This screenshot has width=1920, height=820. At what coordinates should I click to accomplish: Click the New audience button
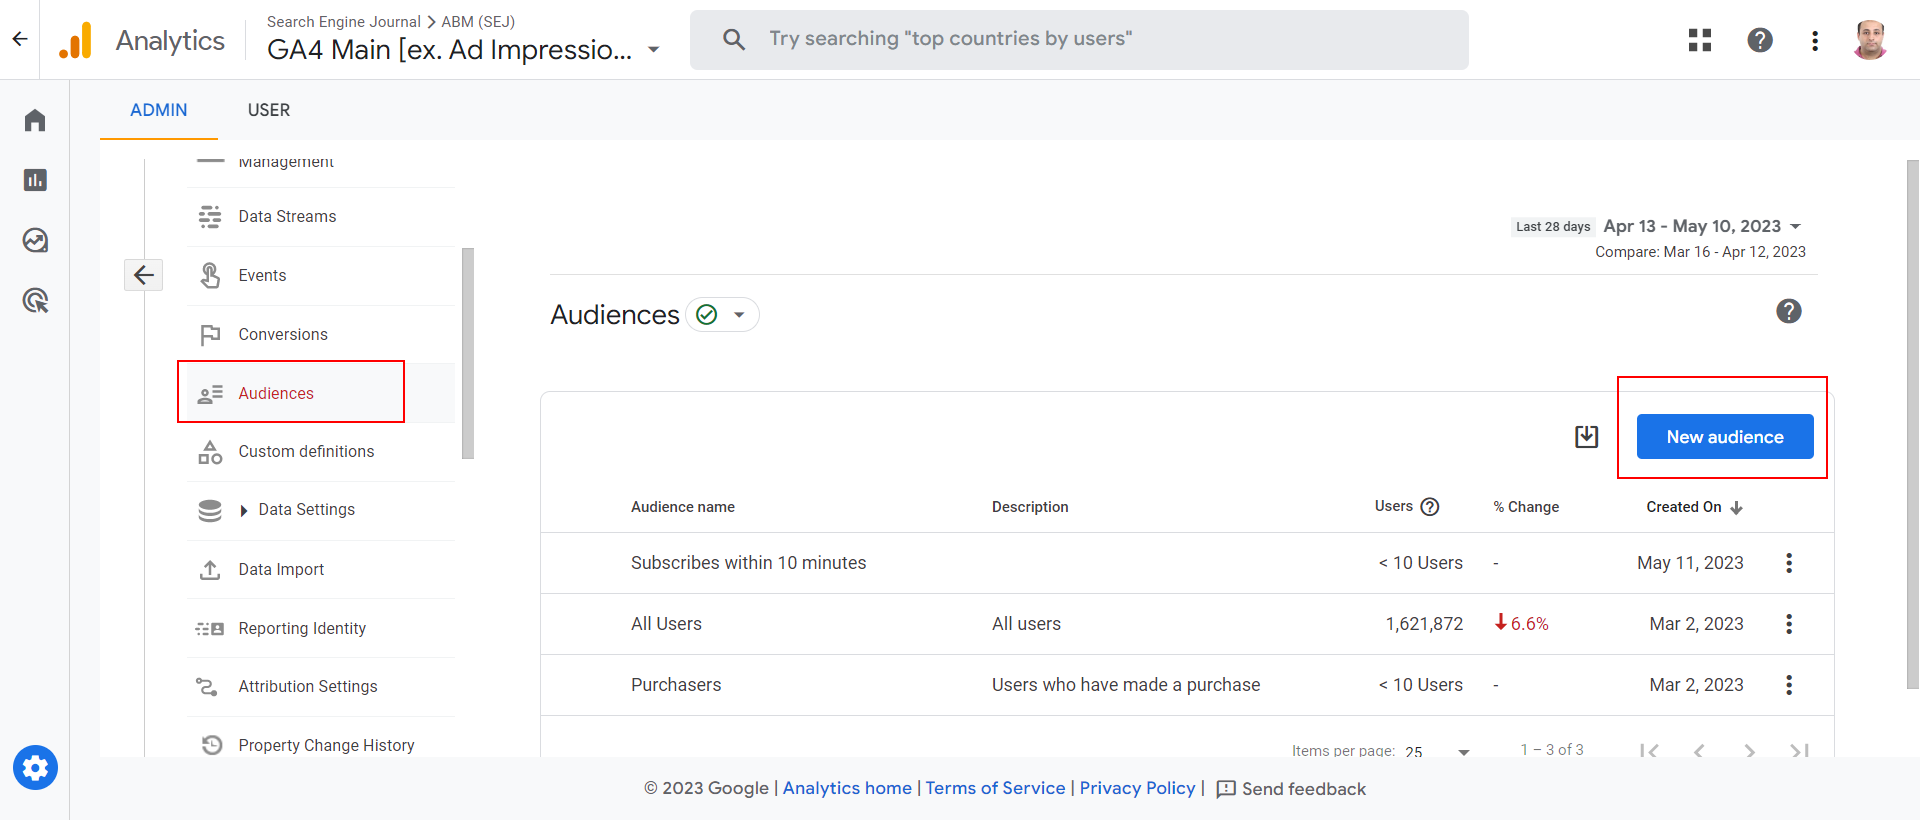[x=1724, y=437]
